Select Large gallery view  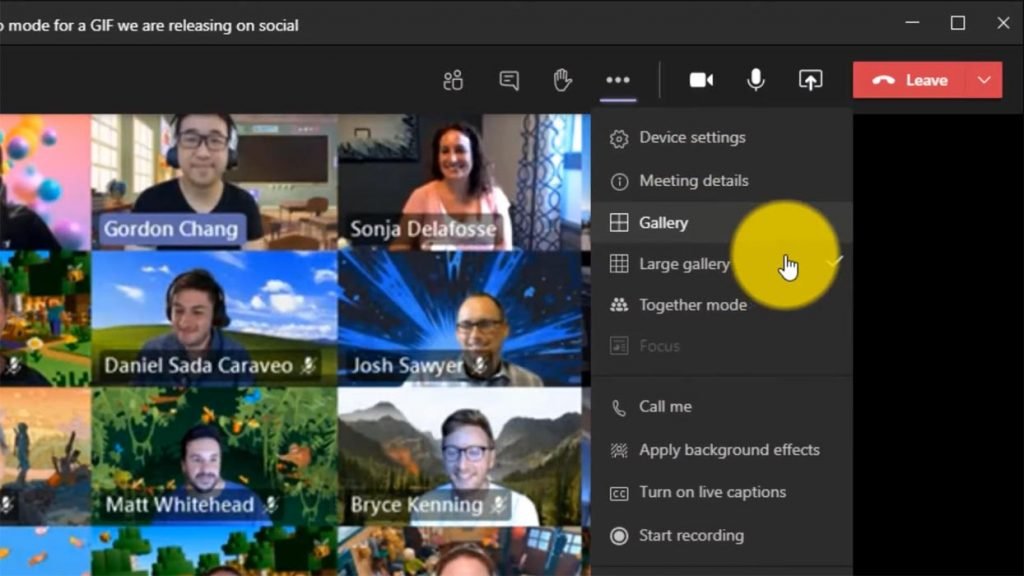pos(685,264)
